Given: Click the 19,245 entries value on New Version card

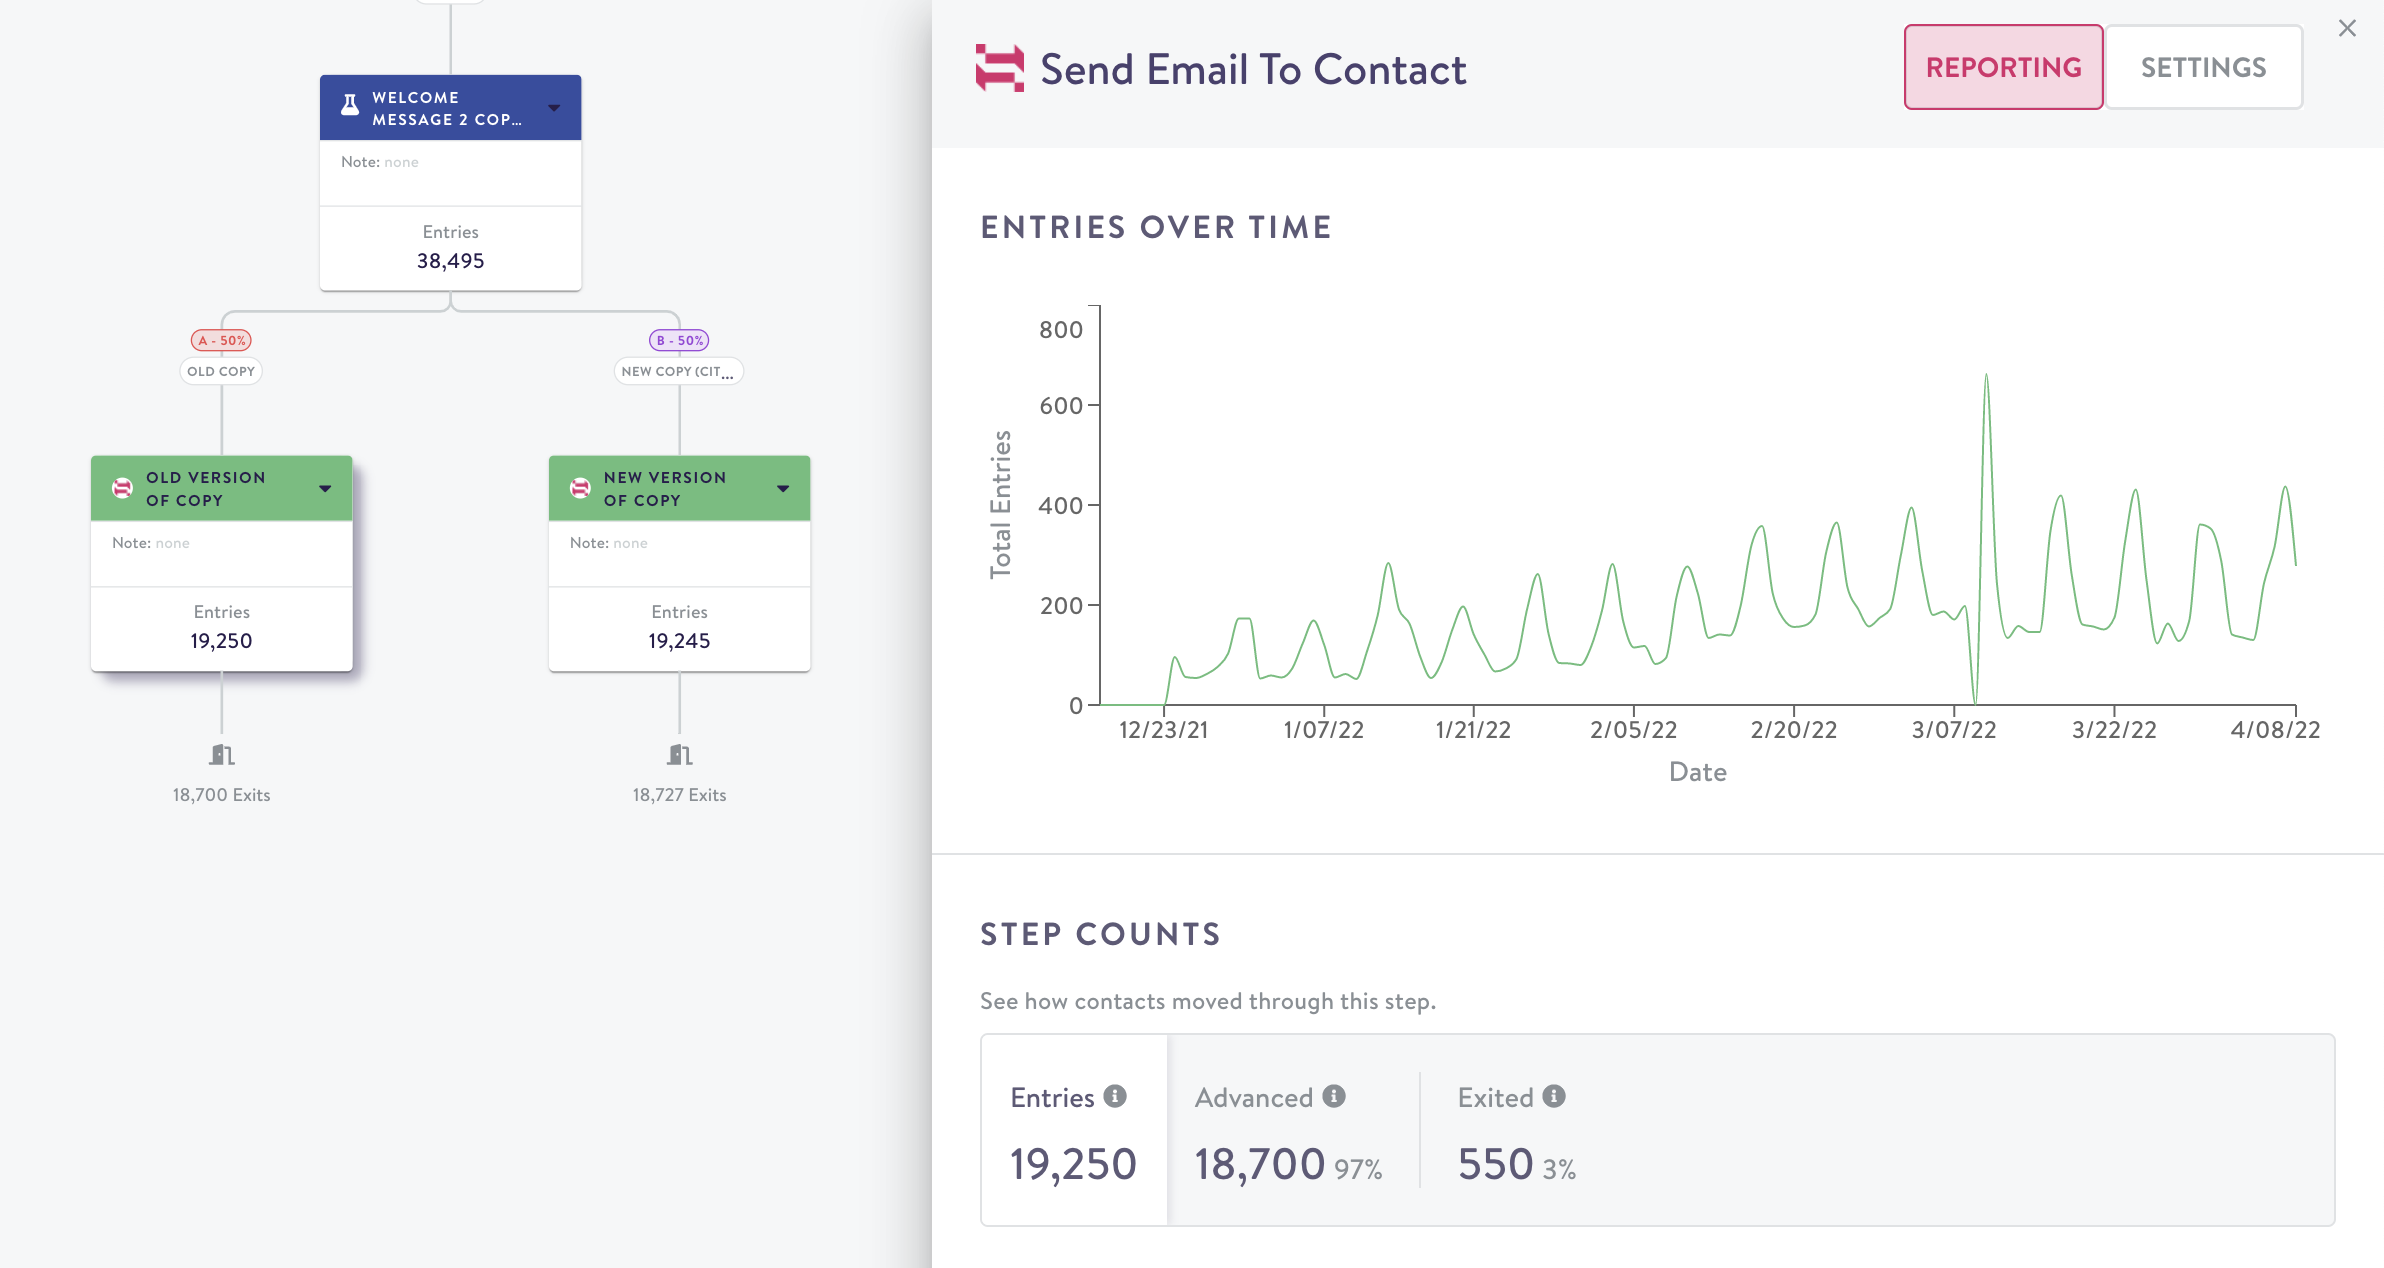Looking at the screenshot, I should (679, 641).
